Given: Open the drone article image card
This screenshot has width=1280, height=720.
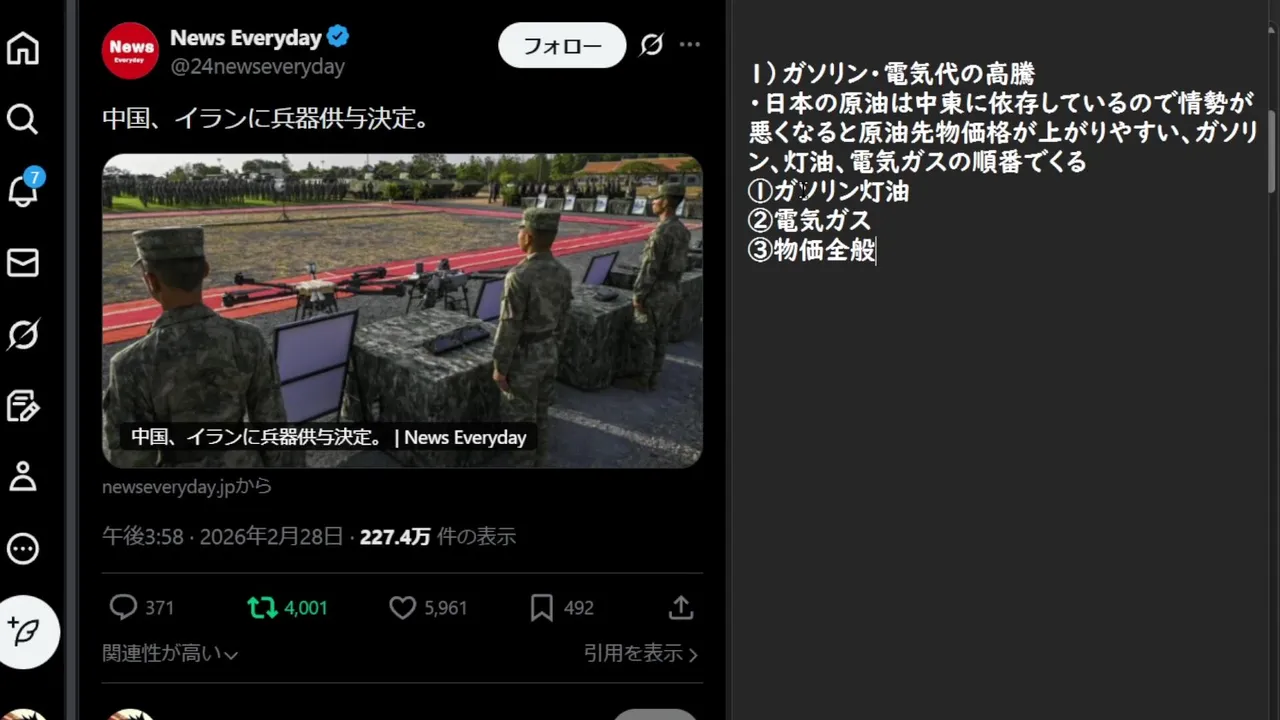Looking at the screenshot, I should click(402, 311).
